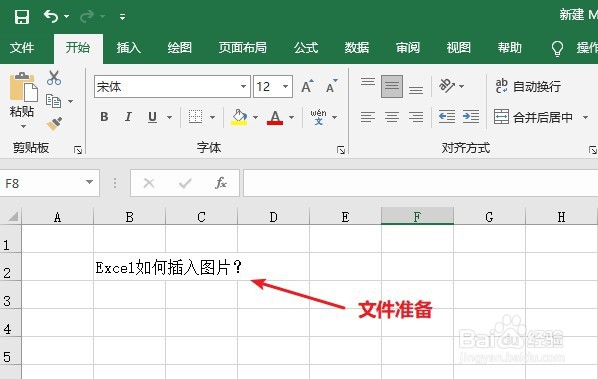Switch to the 视图 tab

click(459, 48)
